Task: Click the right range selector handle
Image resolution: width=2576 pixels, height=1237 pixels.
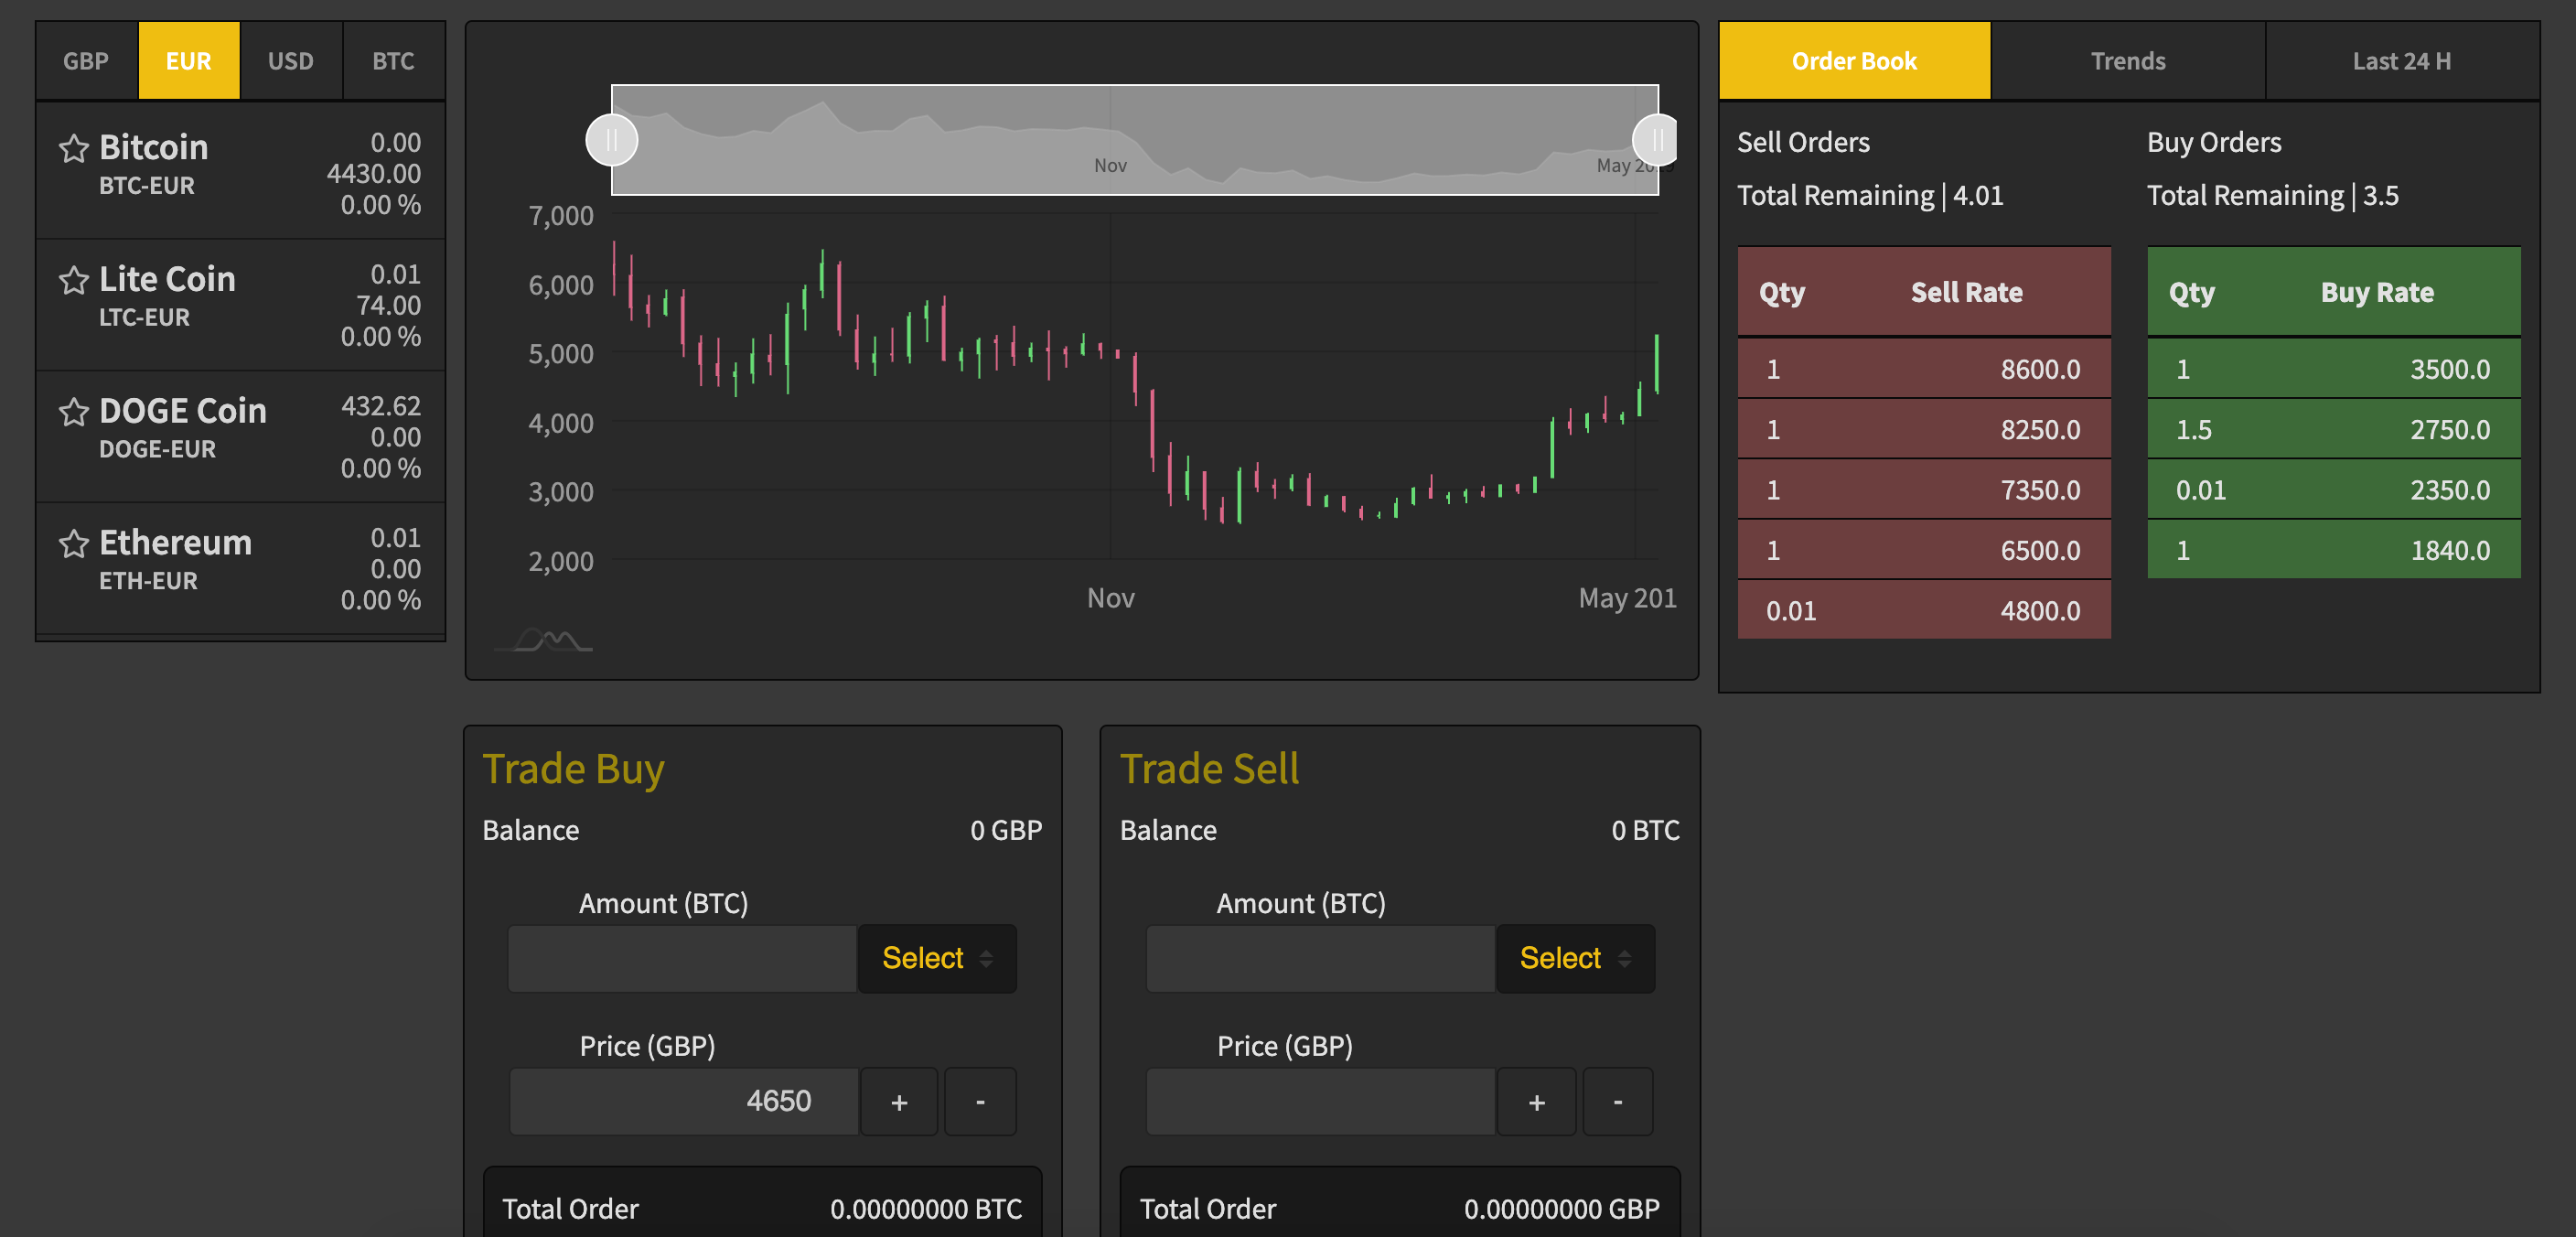Action: (1657, 140)
